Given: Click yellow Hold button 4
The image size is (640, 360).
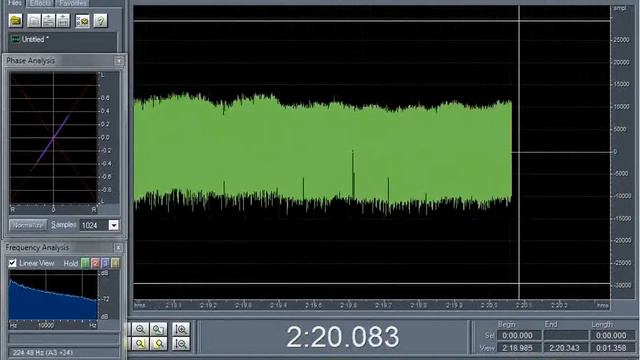Looking at the screenshot, I should click(116, 263).
